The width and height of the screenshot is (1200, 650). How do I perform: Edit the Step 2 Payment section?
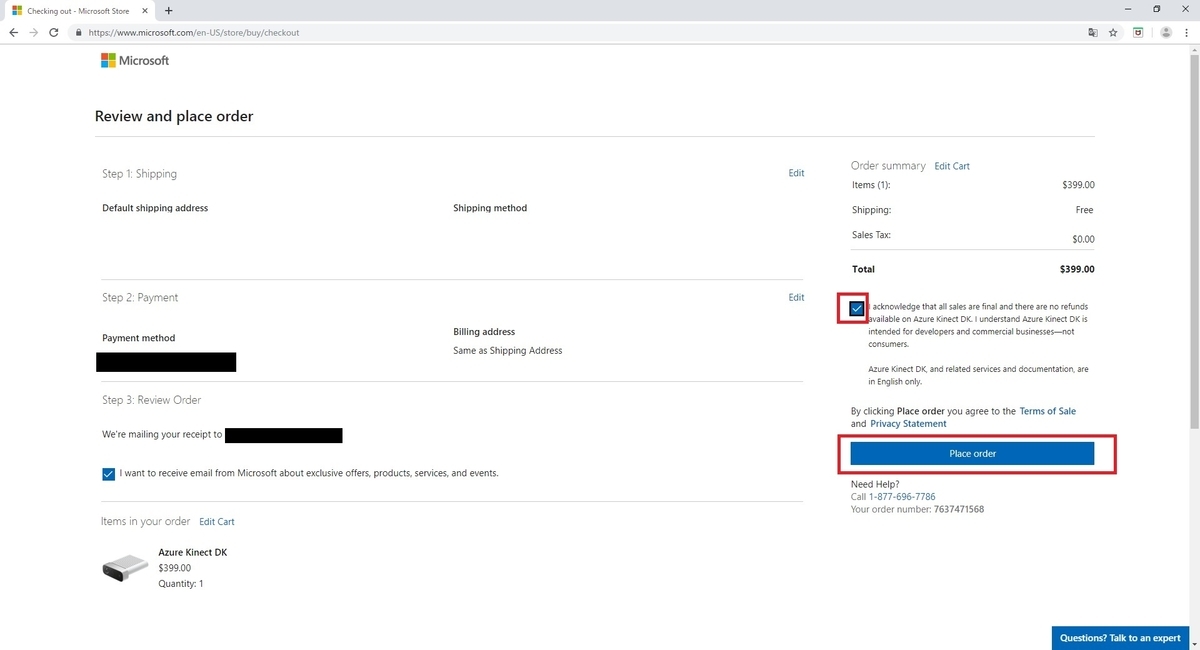[x=796, y=297]
